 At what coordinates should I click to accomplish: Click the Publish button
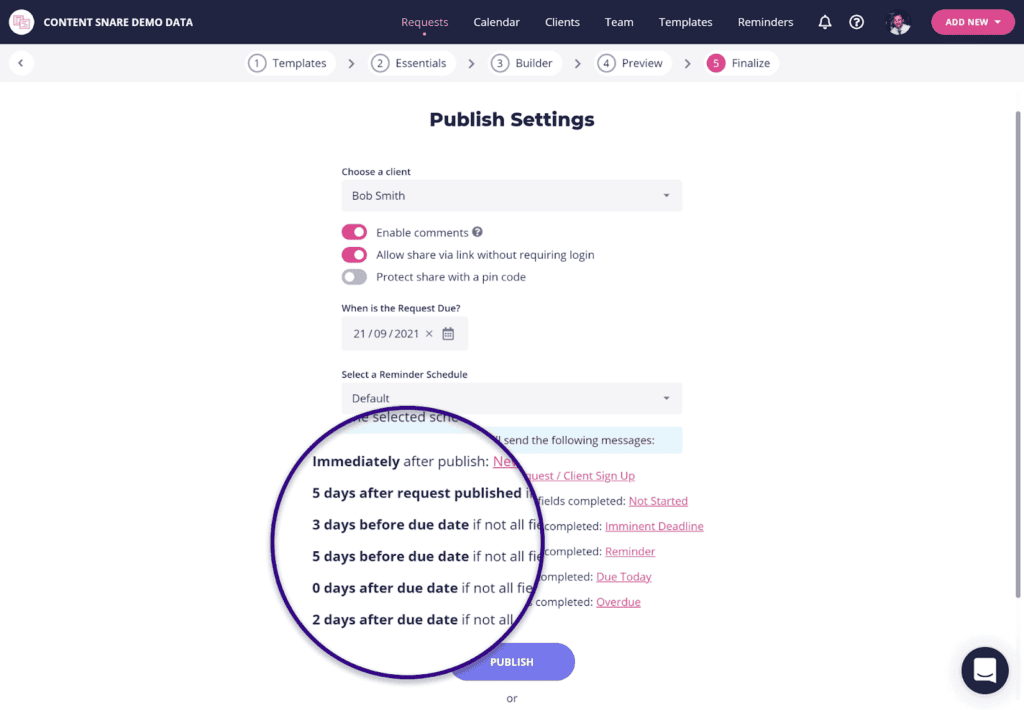point(513,662)
